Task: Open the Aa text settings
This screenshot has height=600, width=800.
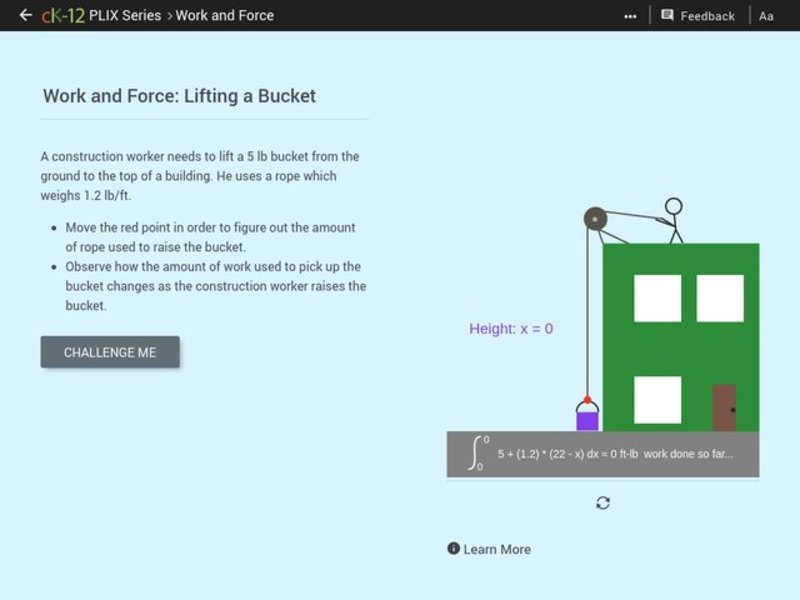Action: click(765, 15)
